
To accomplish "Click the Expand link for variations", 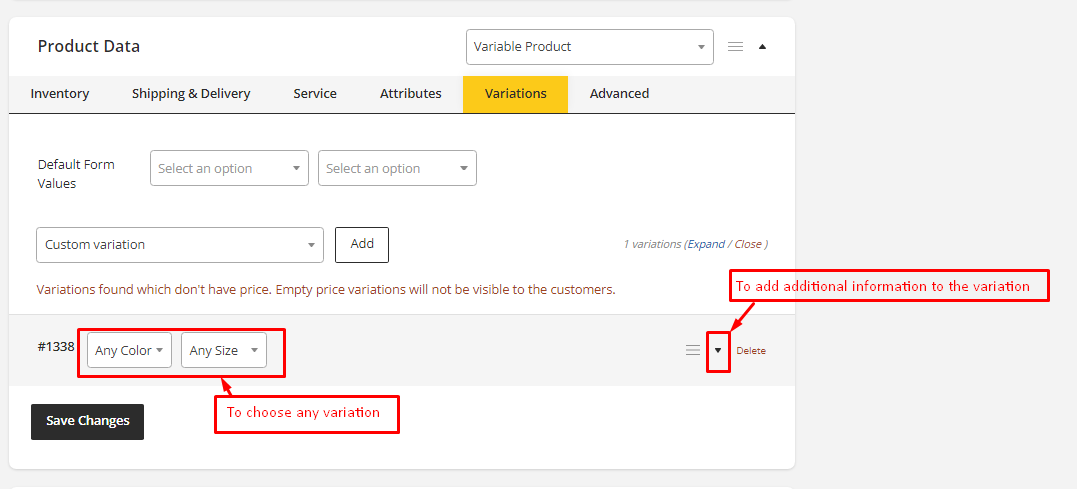I will coord(705,244).
